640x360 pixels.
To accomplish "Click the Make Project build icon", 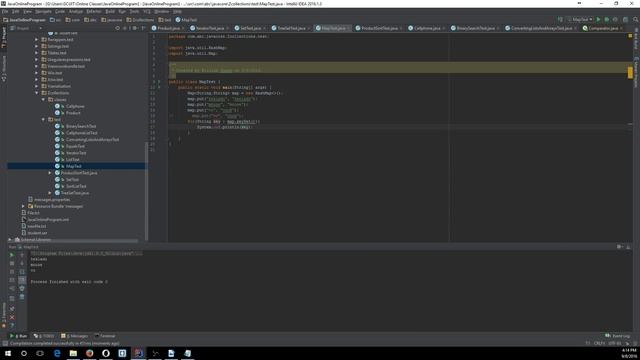I will coord(560,20).
